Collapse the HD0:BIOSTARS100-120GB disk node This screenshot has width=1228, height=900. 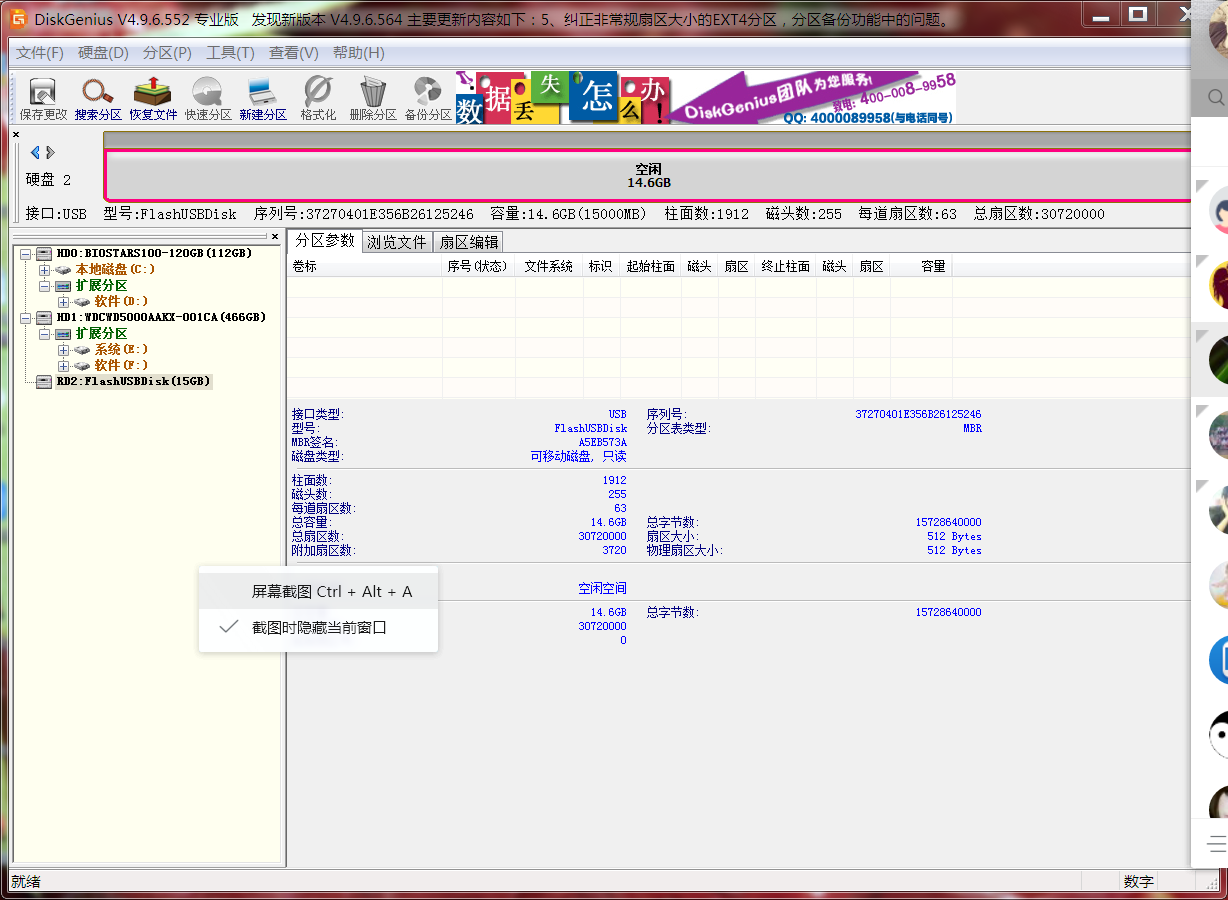tap(24, 253)
